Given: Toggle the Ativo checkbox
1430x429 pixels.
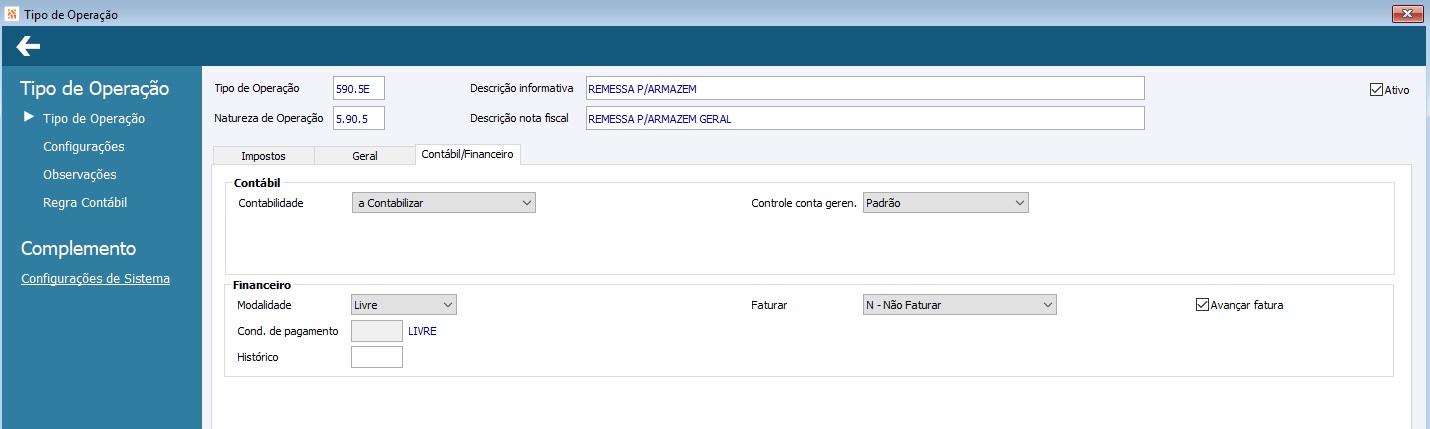Looking at the screenshot, I should pyautogui.click(x=1376, y=89).
